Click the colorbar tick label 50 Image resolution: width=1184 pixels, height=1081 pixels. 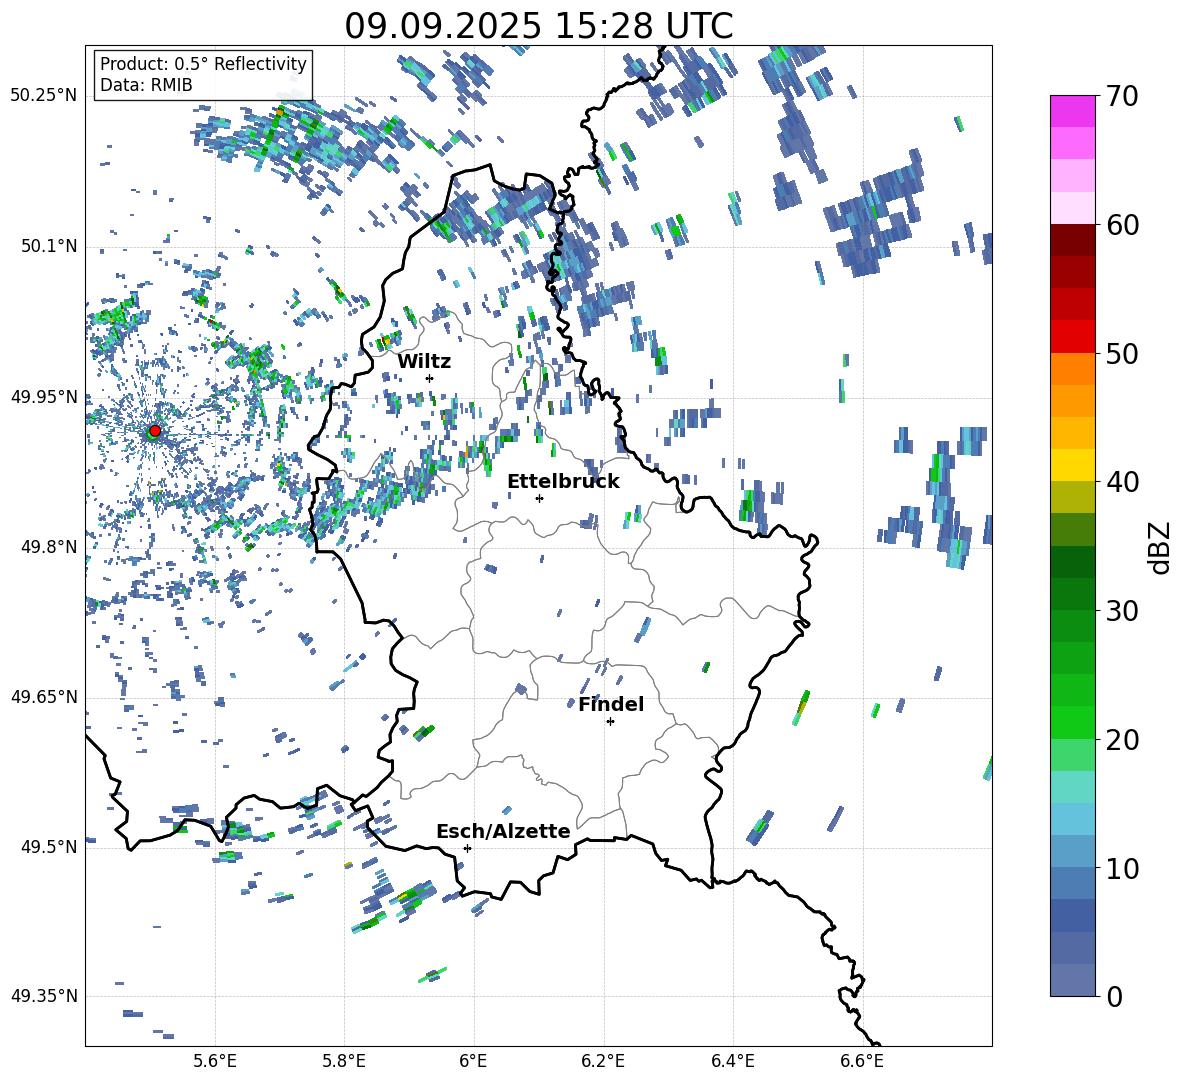click(x=1123, y=354)
